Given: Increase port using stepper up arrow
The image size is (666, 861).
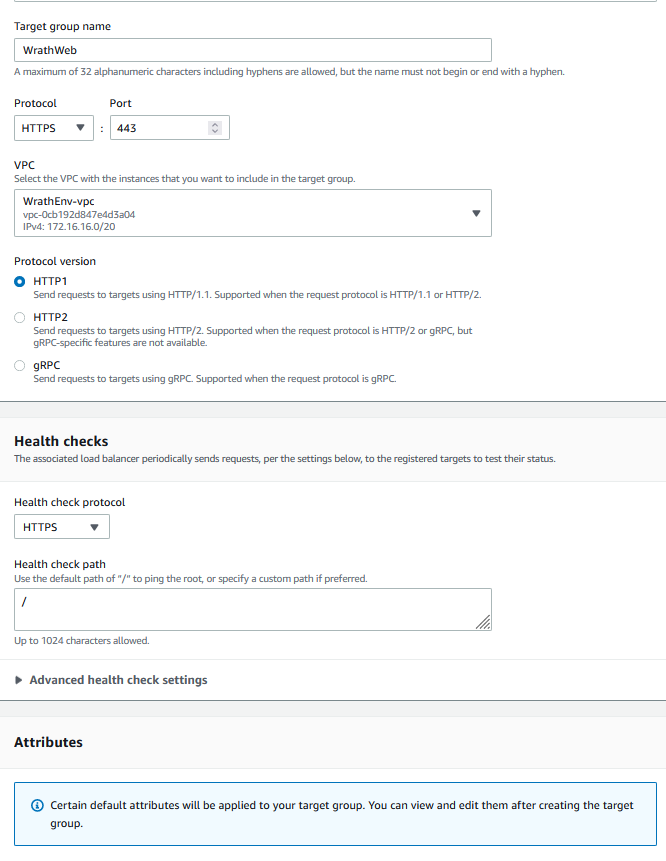Looking at the screenshot, I should (214, 124).
